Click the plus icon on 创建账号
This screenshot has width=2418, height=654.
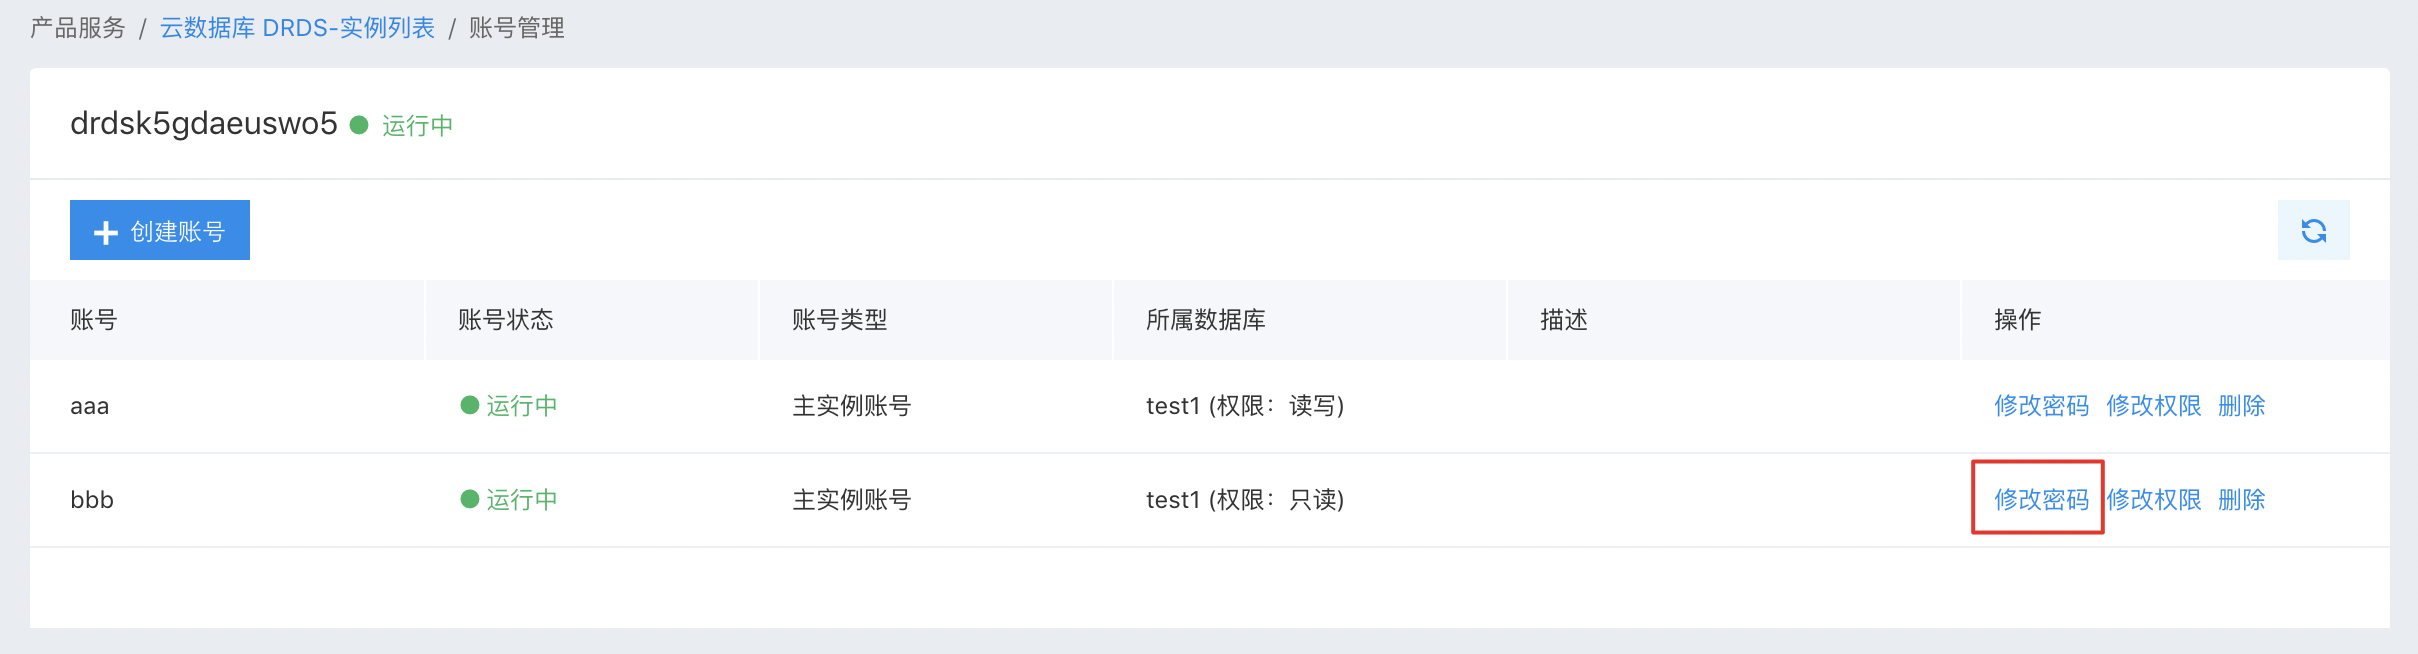point(106,233)
